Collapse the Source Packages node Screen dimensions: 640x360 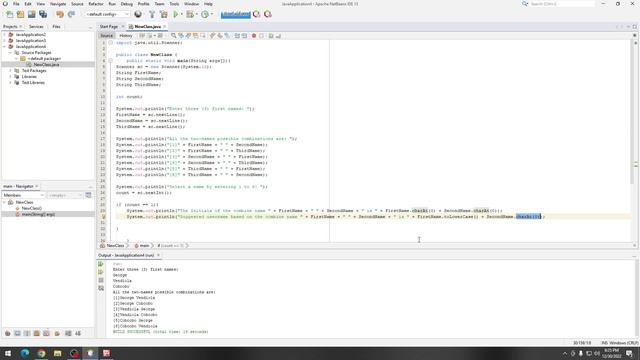[x=10, y=53]
